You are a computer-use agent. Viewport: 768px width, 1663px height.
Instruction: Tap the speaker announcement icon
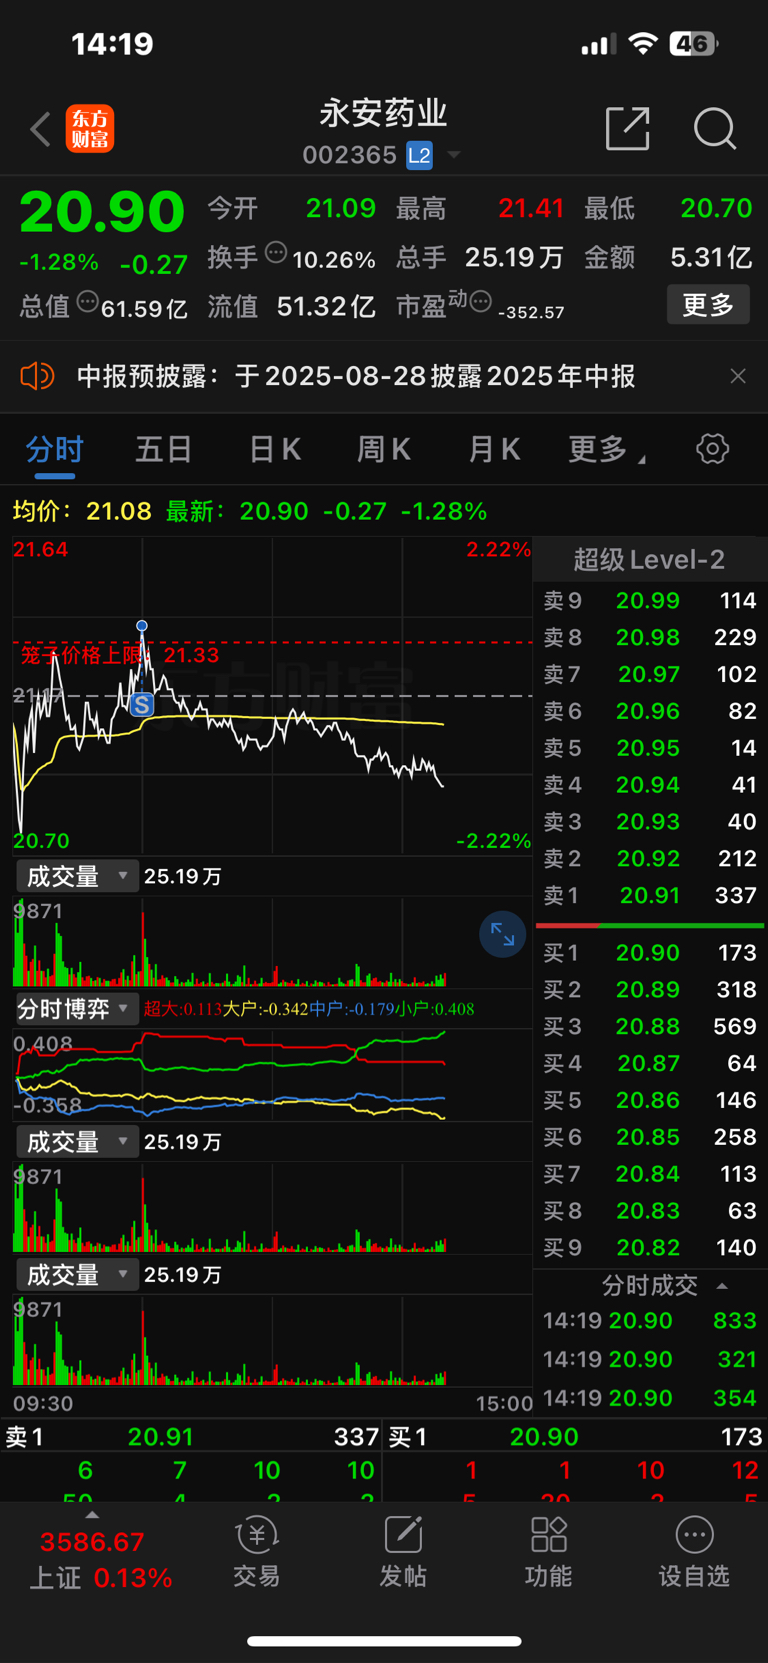tap(37, 376)
